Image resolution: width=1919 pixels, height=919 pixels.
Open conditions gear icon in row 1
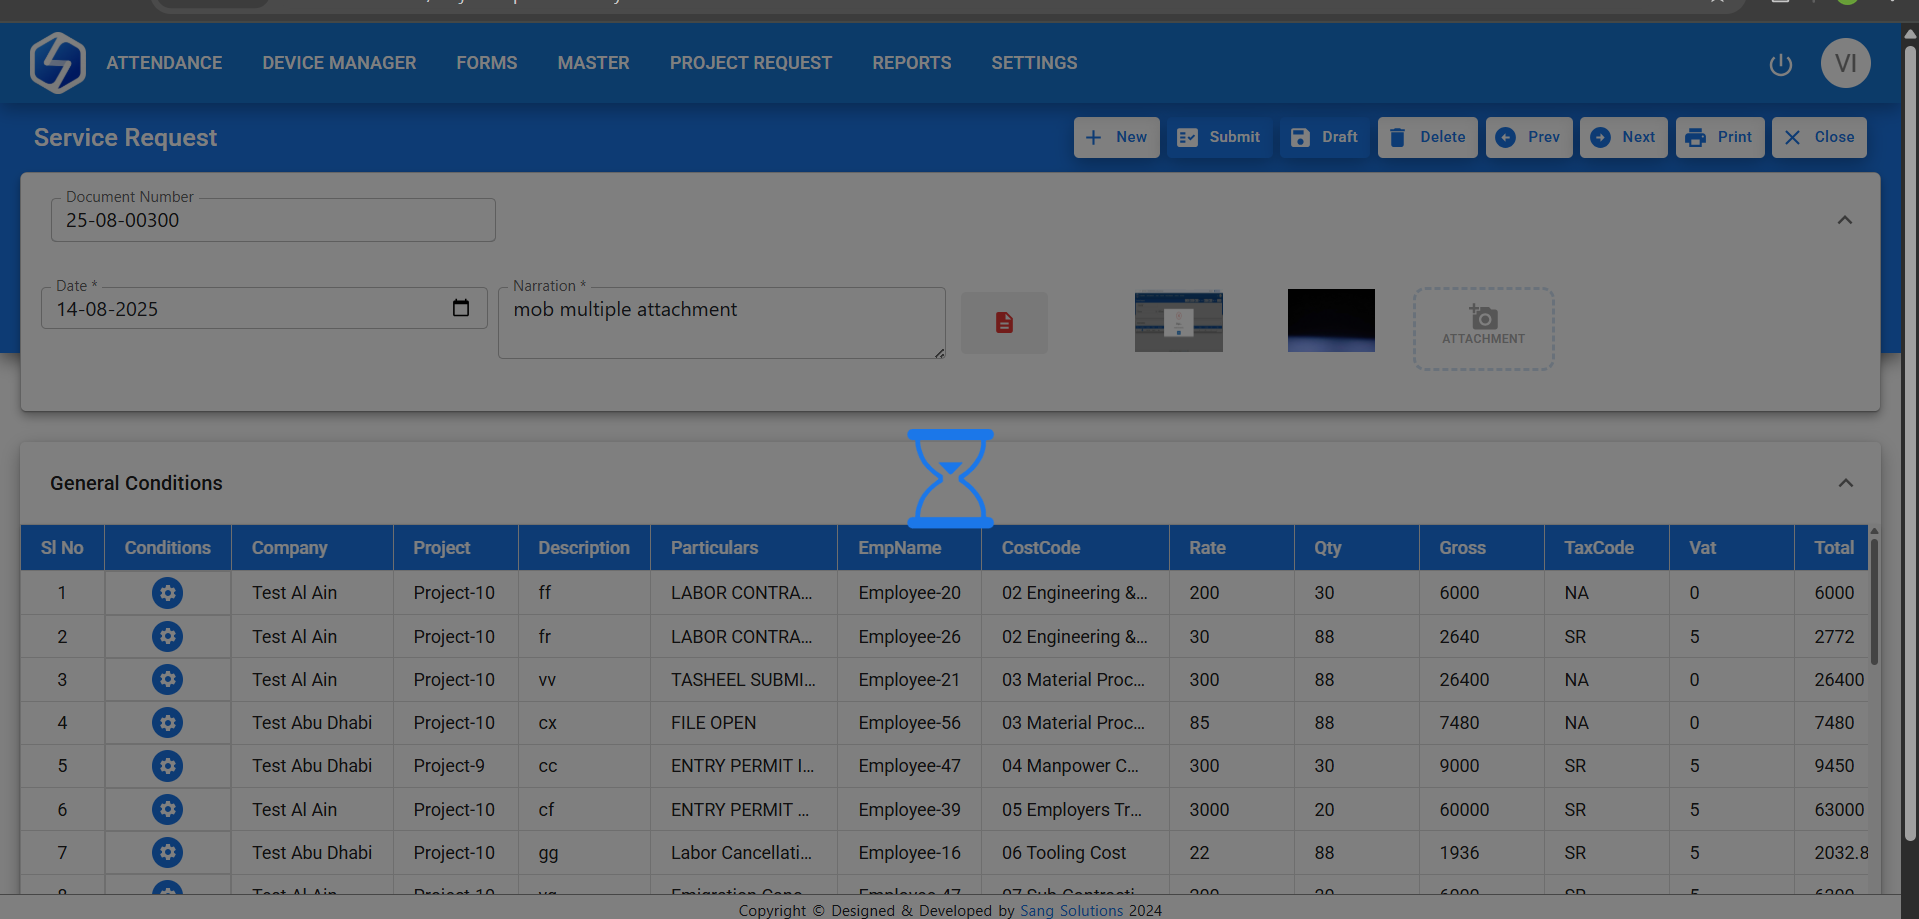click(x=167, y=593)
